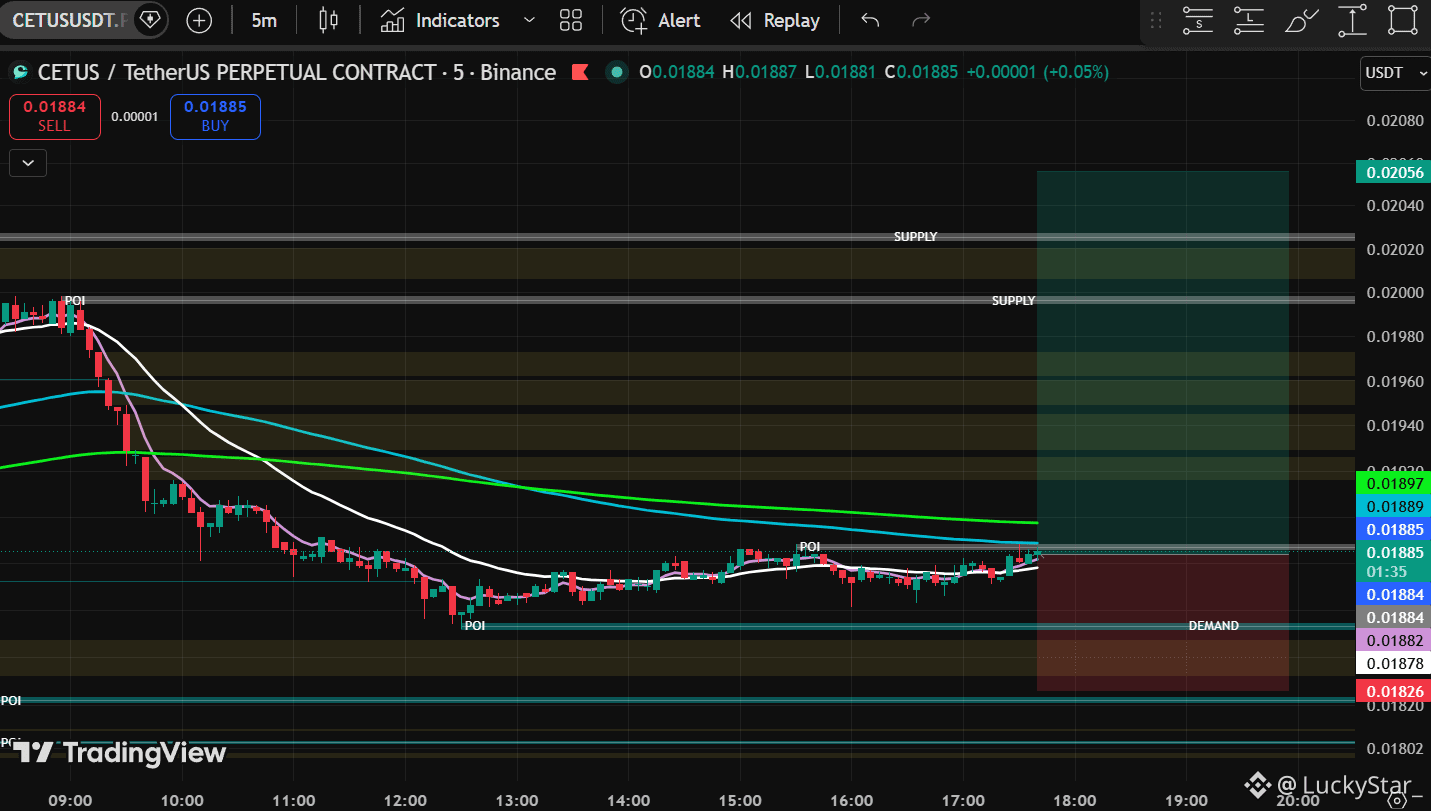The width and height of the screenshot is (1431, 811).
Task: Select the SUPPLY label near 0.02020
Action: click(915, 237)
